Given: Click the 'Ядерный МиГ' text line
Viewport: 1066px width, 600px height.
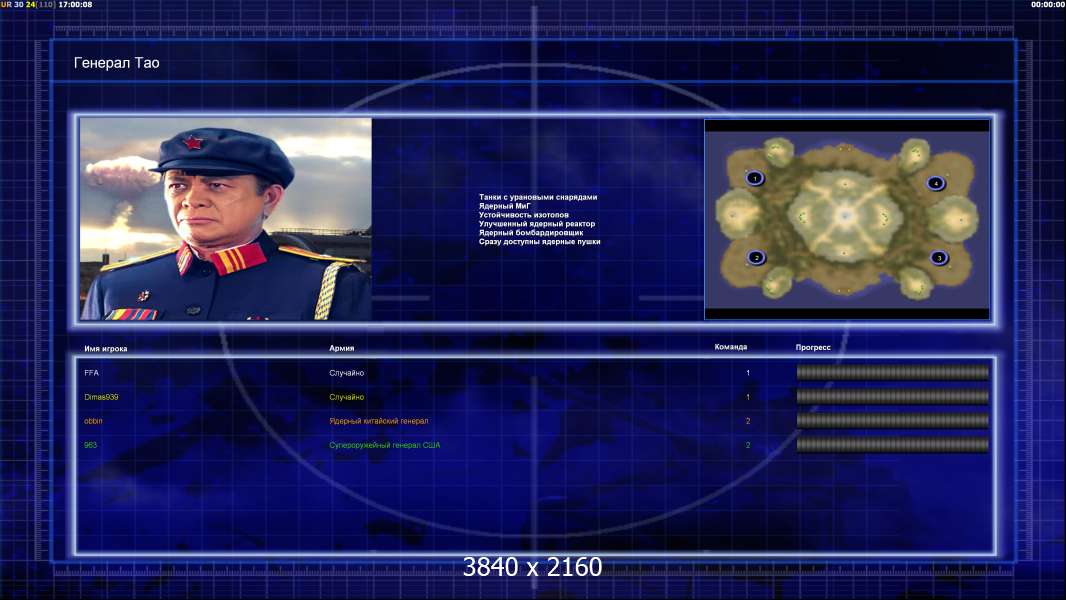Looking at the screenshot, I should coord(504,206).
